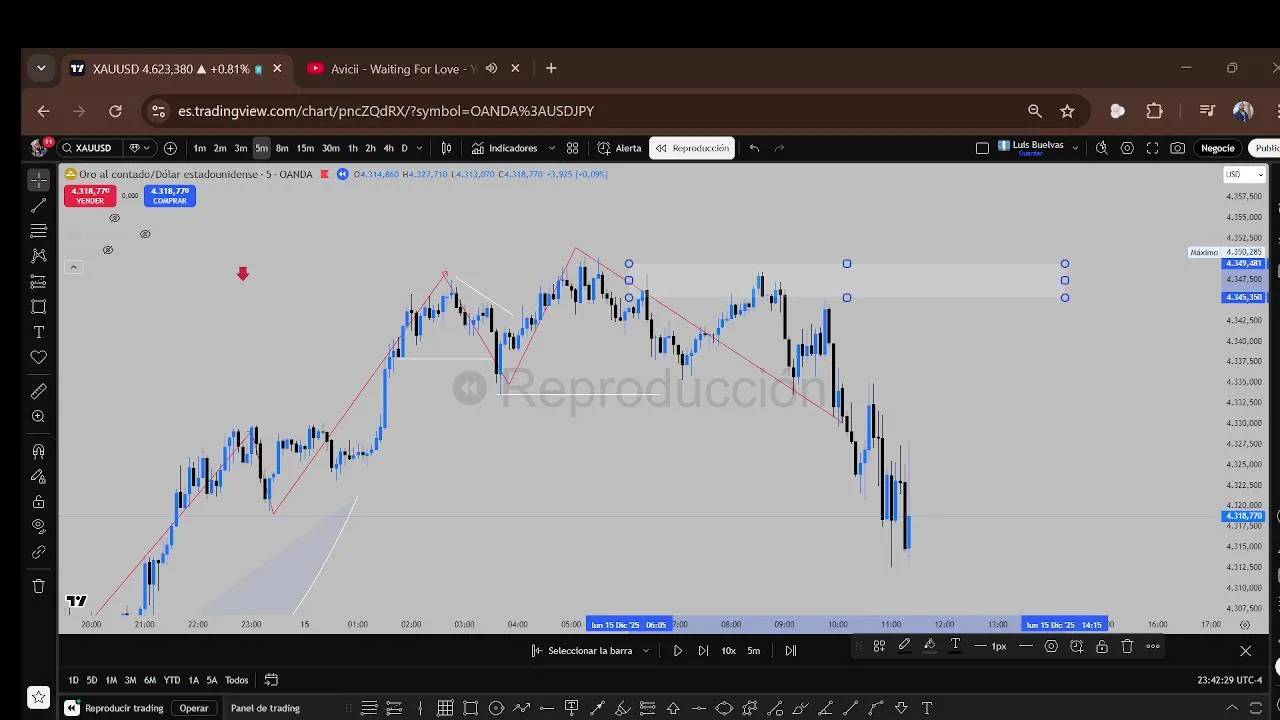
Task: Expand the Luis Buelvas layout dropdown arrow
Action: point(1075,148)
